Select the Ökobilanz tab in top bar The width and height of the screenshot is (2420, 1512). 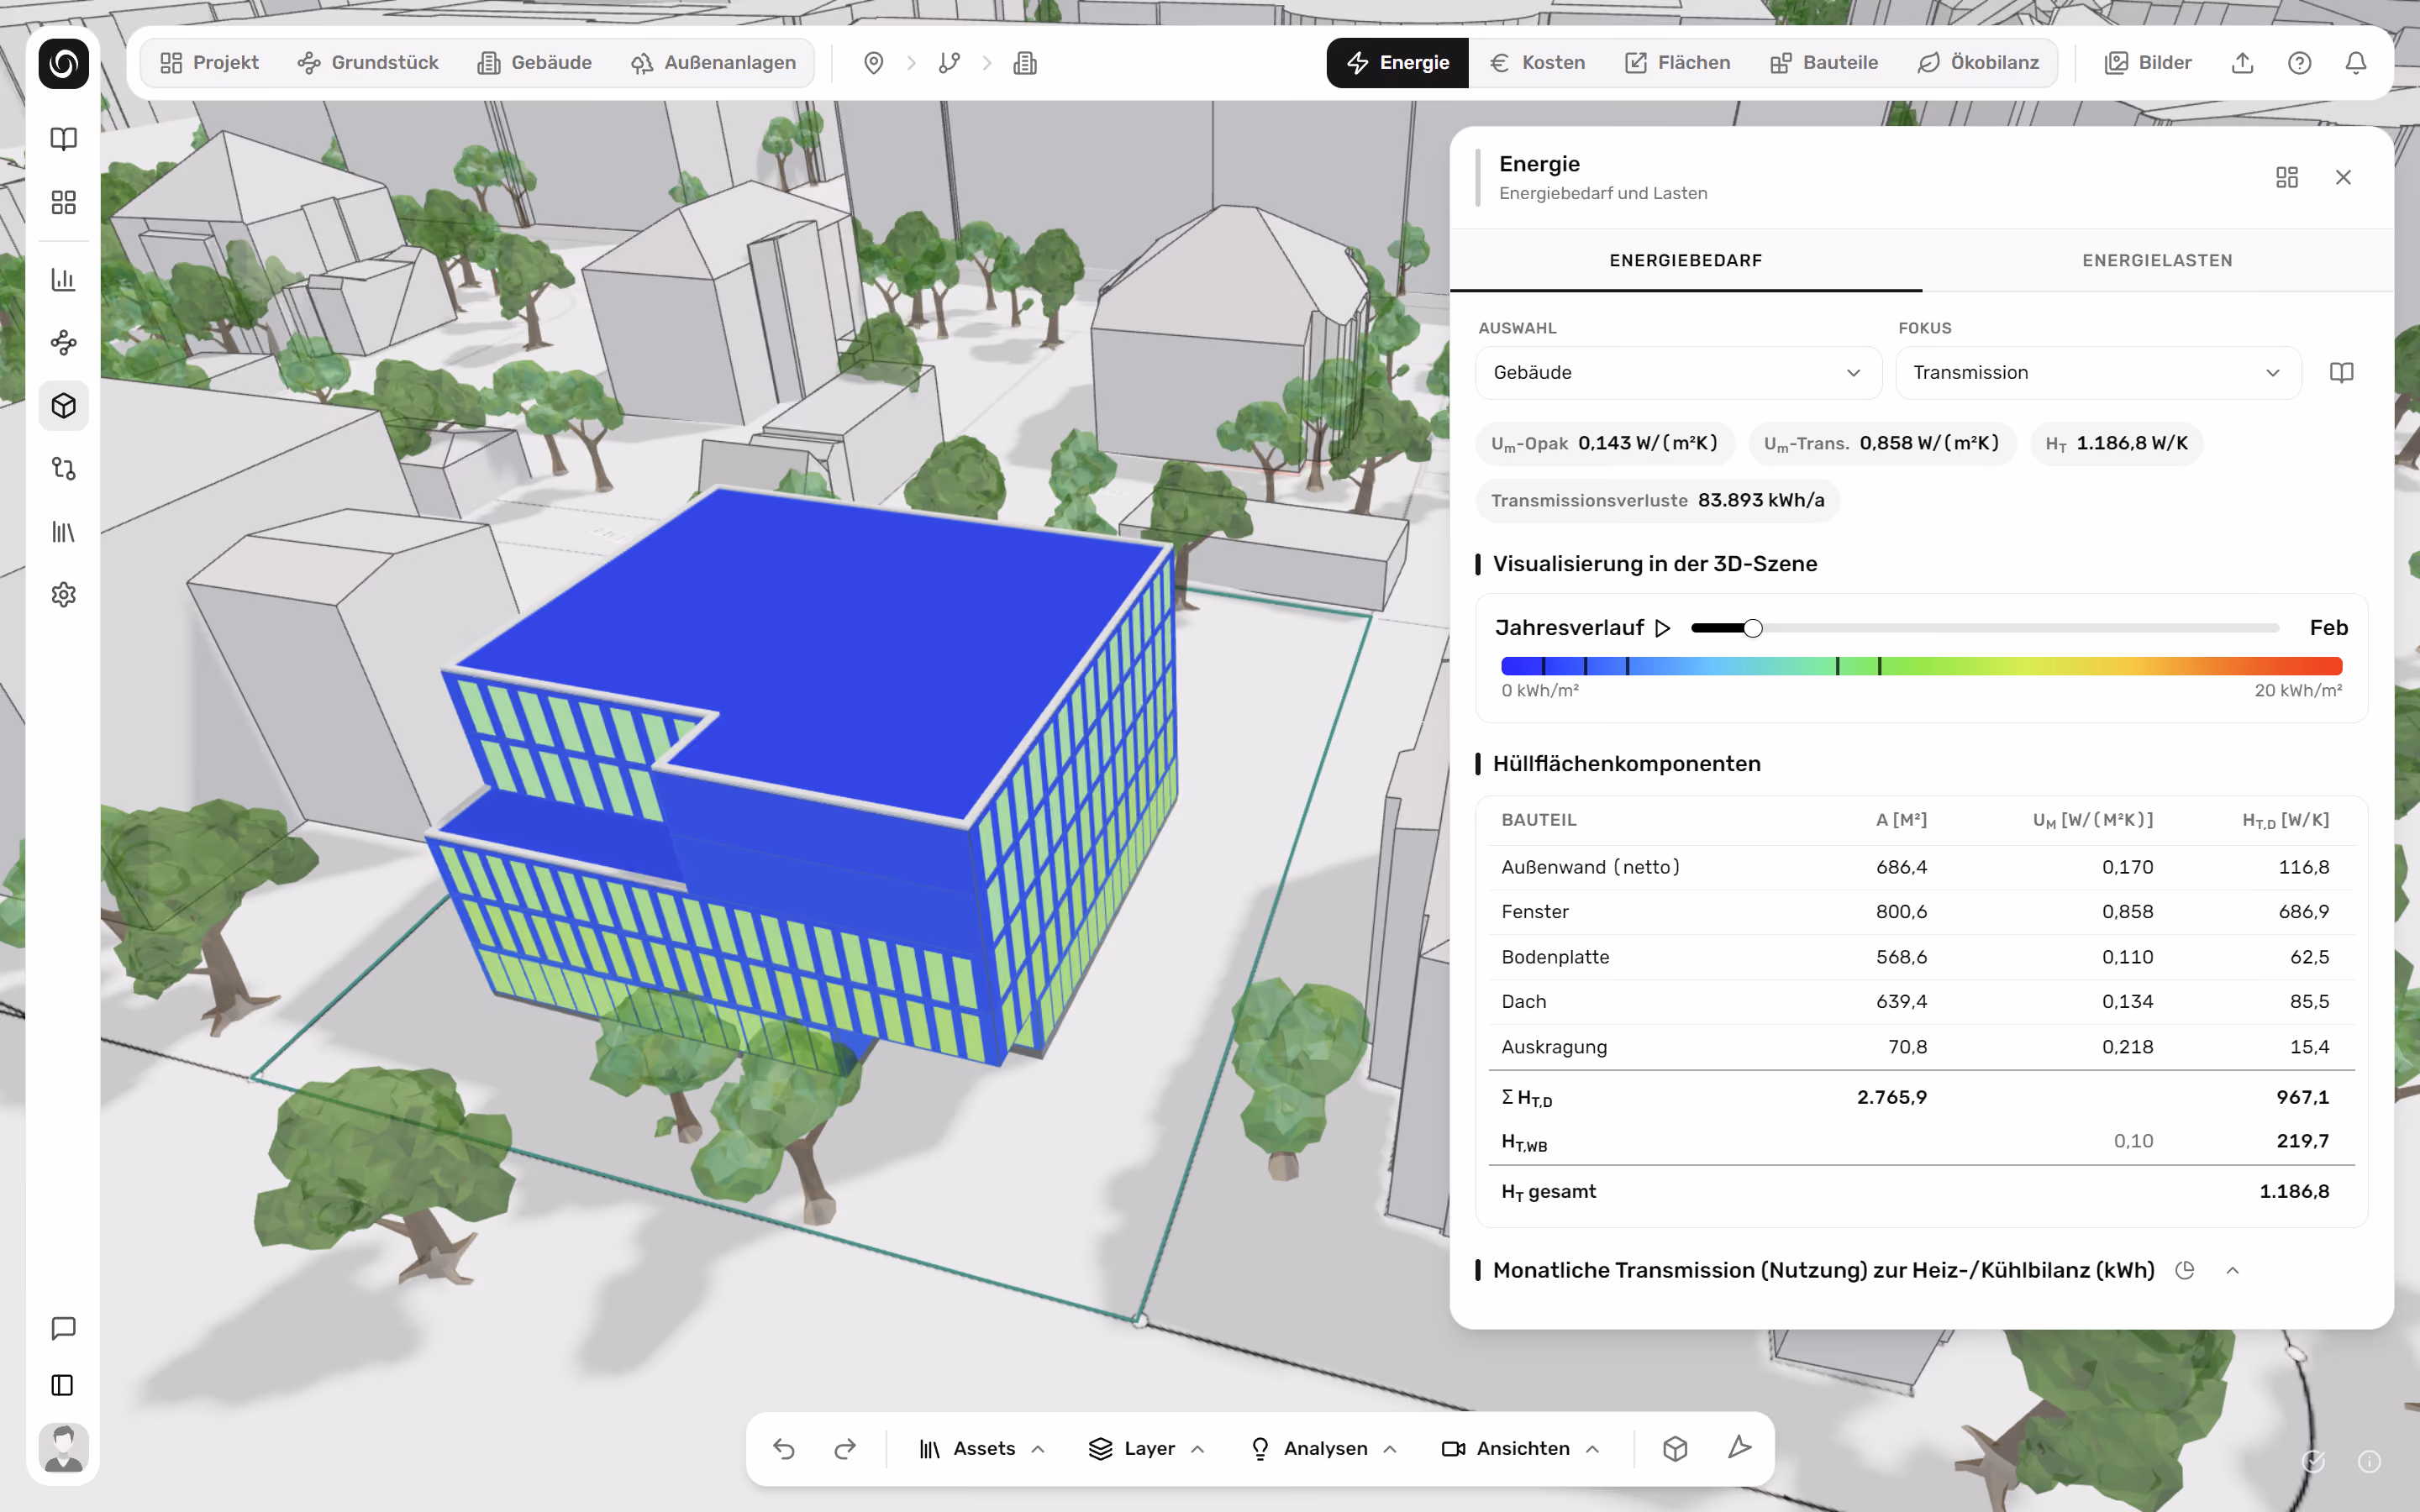pos(1978,63)
